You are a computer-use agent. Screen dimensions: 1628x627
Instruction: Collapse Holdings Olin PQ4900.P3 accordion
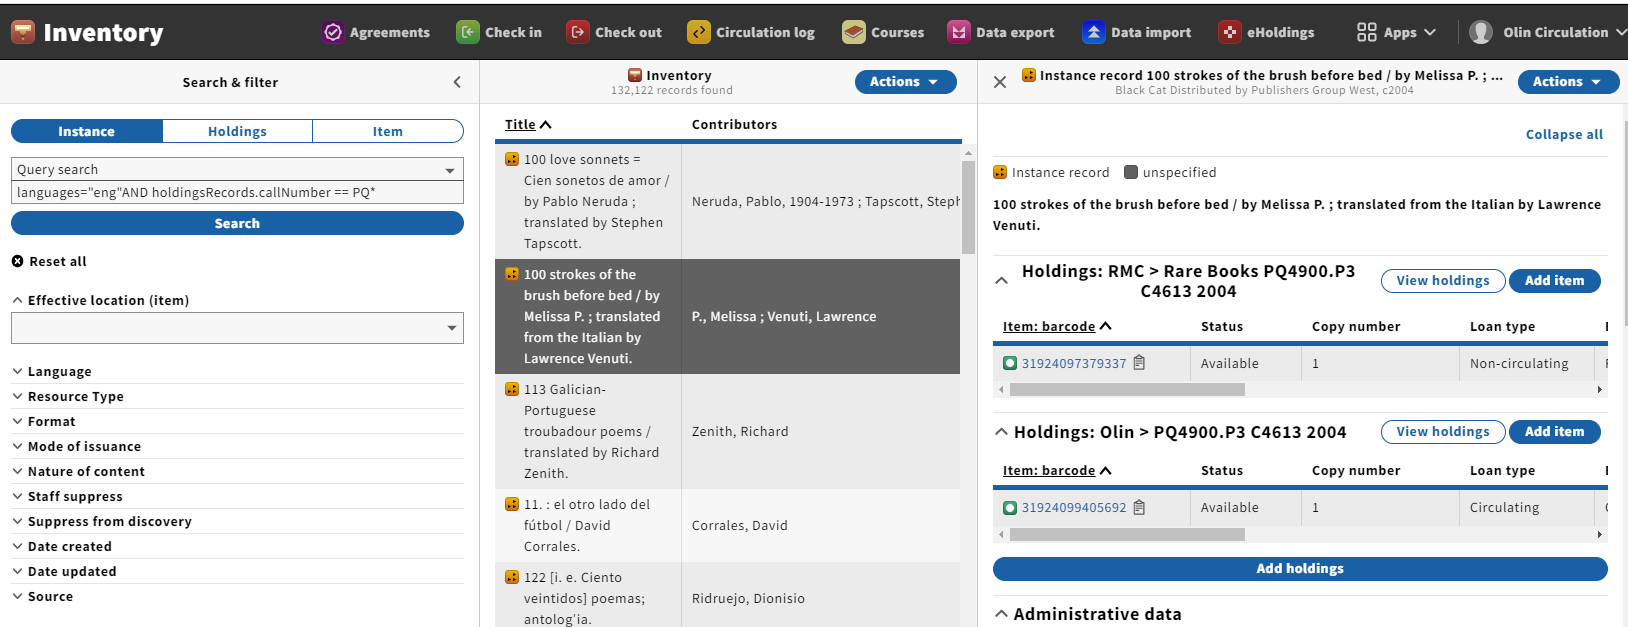pyautogui.click(x=1002, y=432)
